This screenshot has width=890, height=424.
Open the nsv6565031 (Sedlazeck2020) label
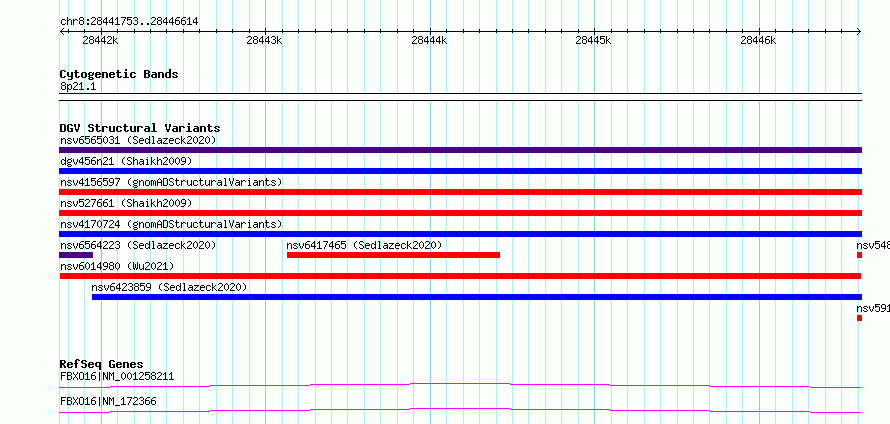pyautogui.click(x=138, y=140)
